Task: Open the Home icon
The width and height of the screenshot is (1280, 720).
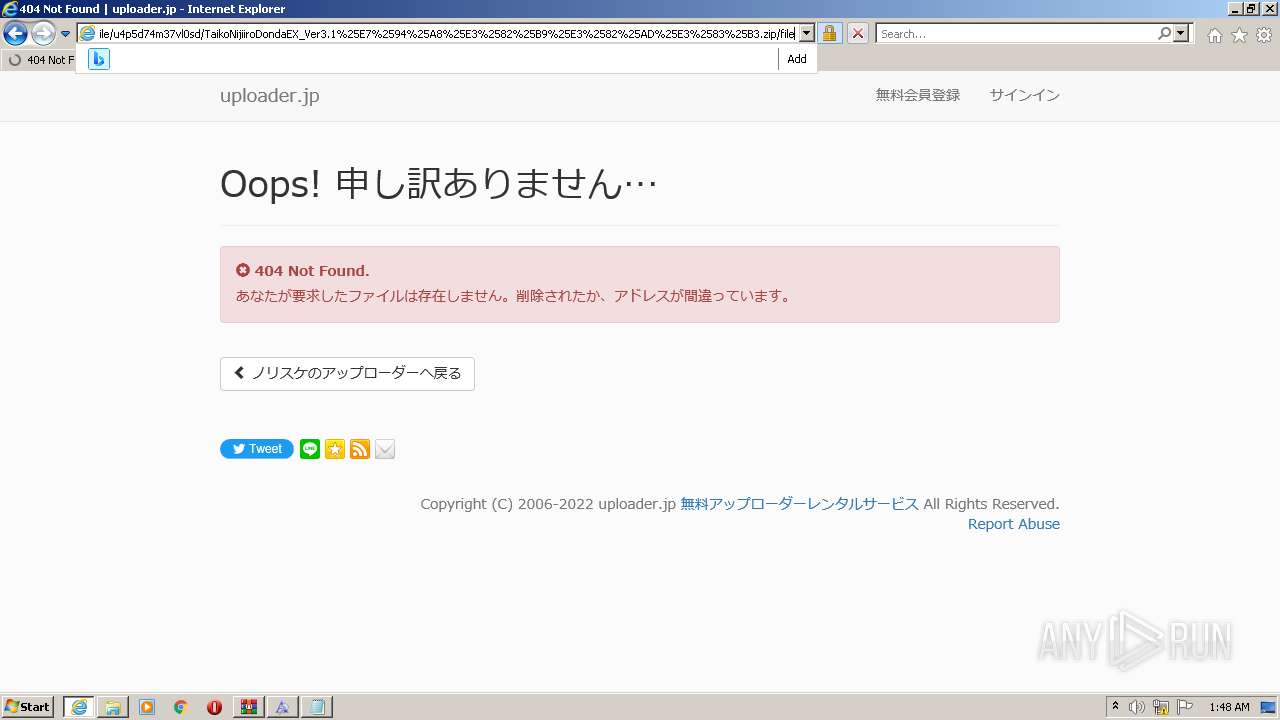Action: (1214, 35)
